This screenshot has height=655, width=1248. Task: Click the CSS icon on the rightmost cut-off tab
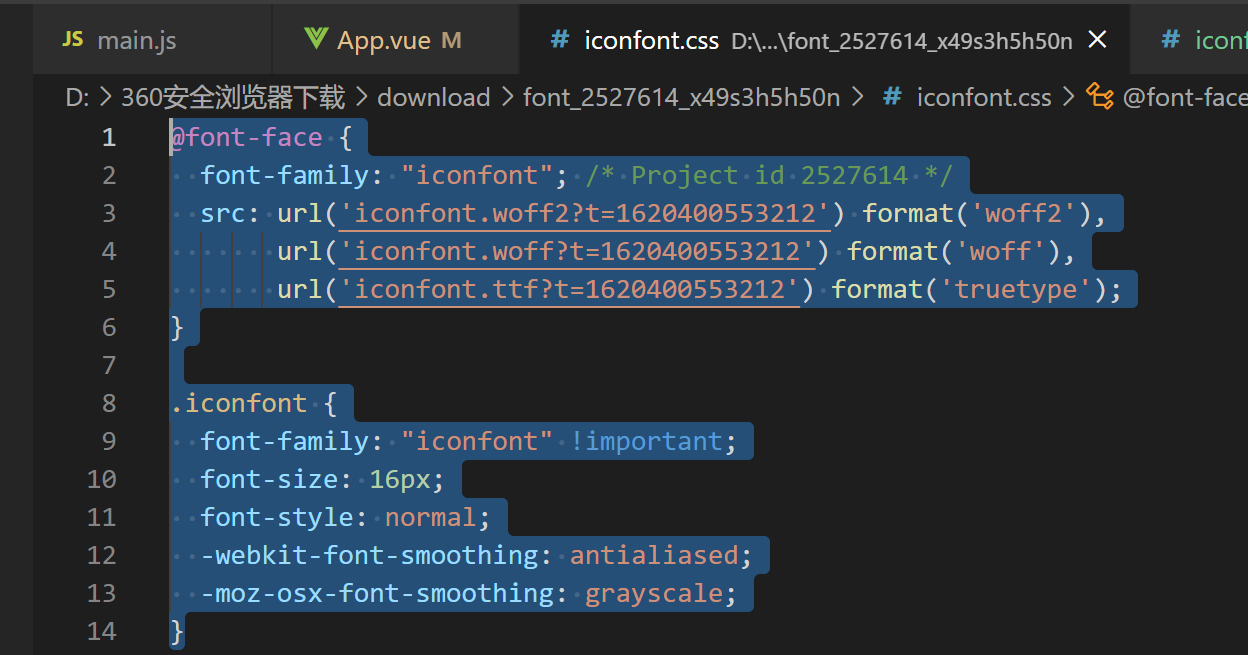pos(1170,39)
